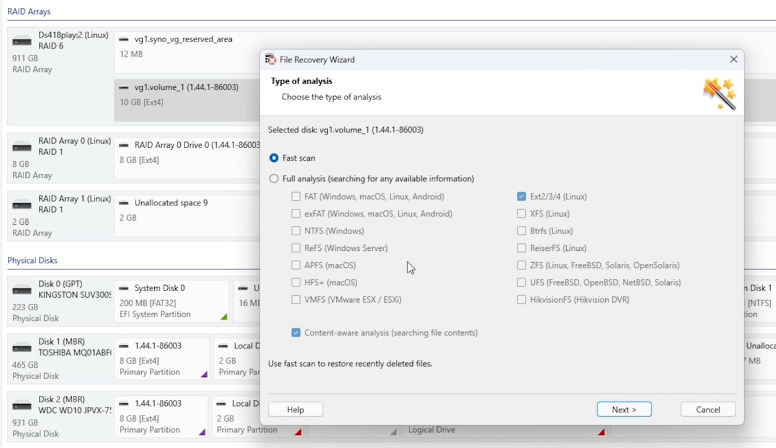The image size is (776, 448).
Task: Tick the HikvisionFS (Hikvision DVR) checkbox
Action: (x=522, y=299)
